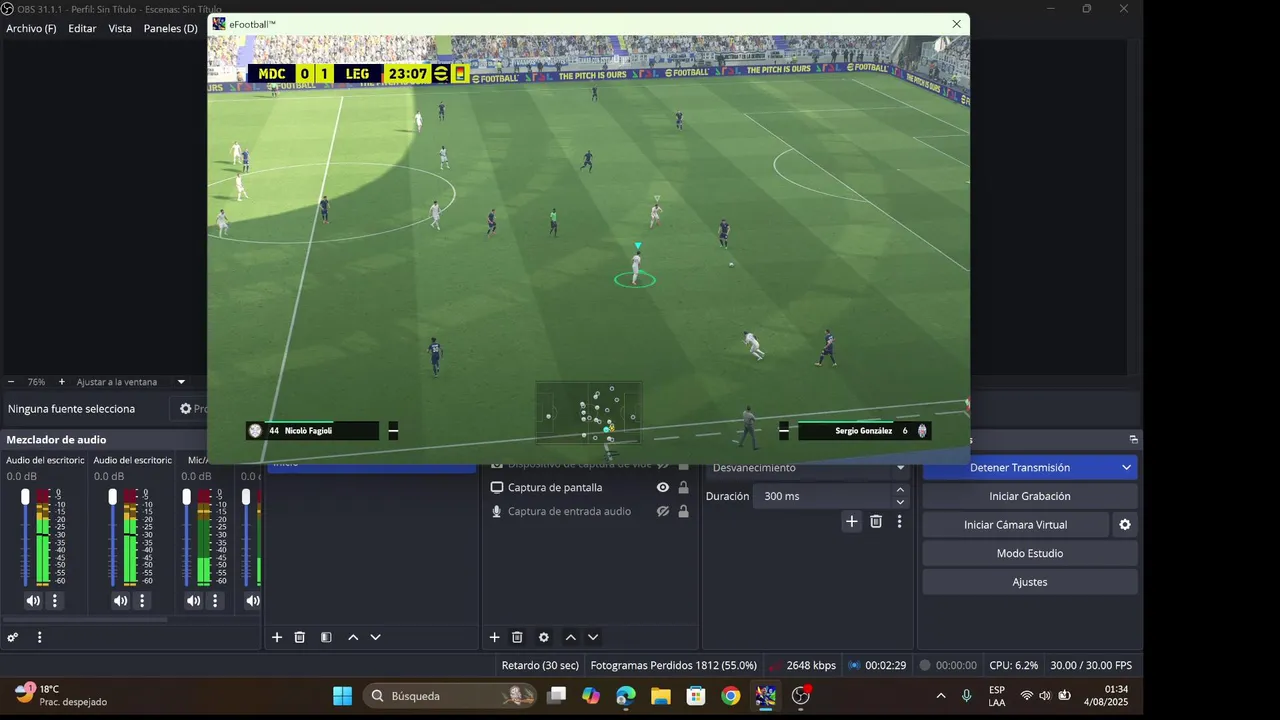Click audio mixer horizontal scrollbar
Viewport: 1280px width, 720px height.
pos(86,620)
